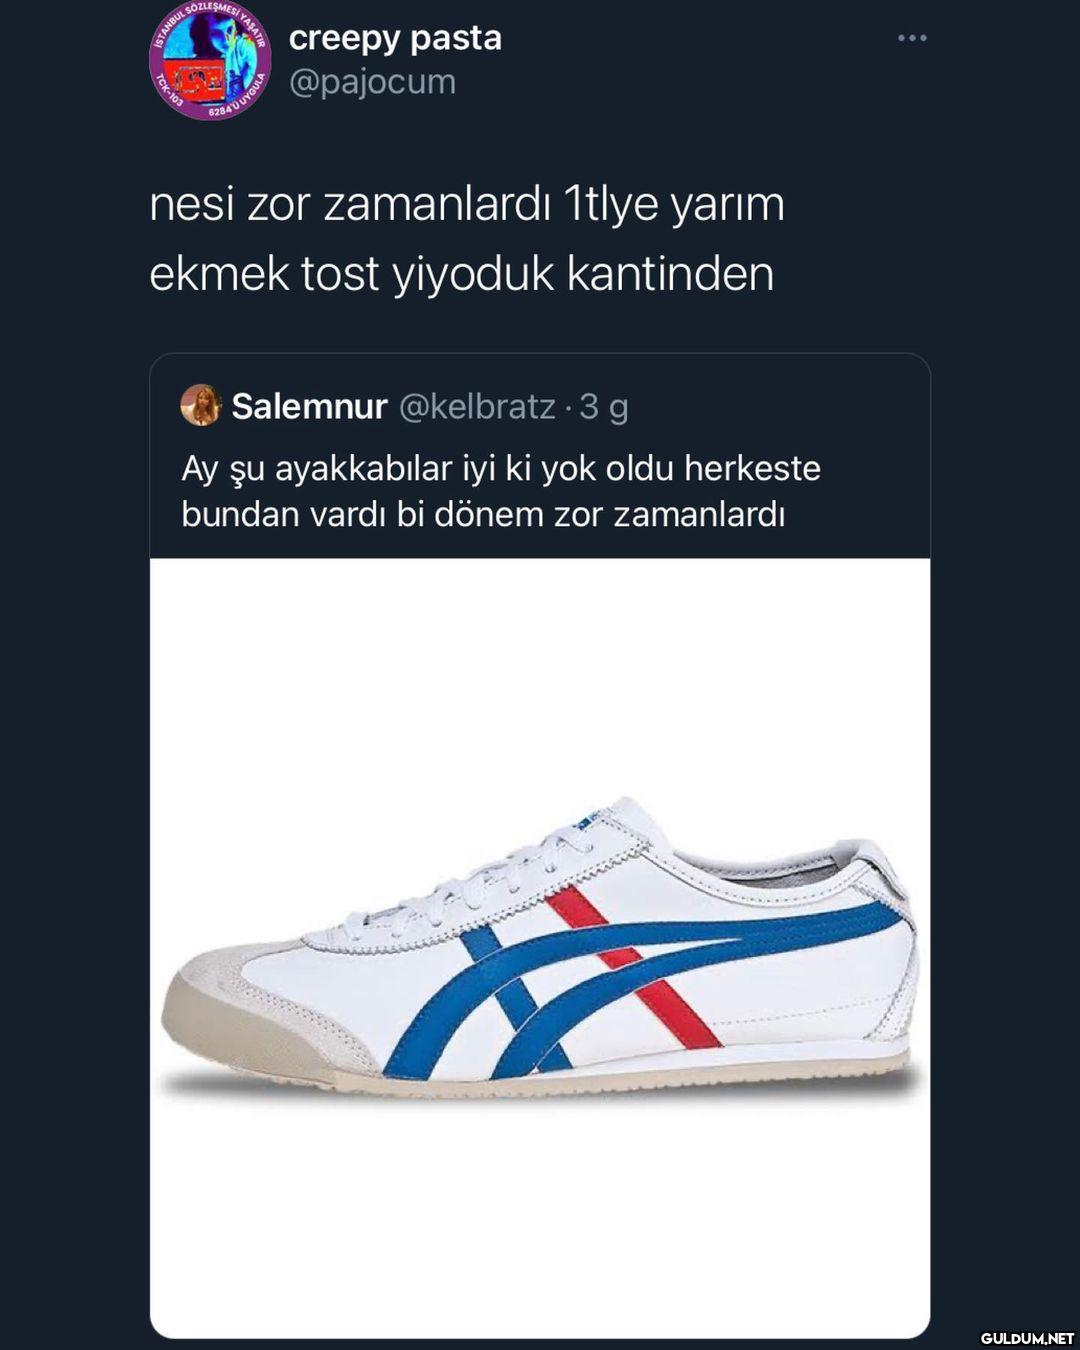Open the Salemnur display name in quoted tweet
Image resolution: width=1080 pixels, height=1350 pixels.
[309, 406]
